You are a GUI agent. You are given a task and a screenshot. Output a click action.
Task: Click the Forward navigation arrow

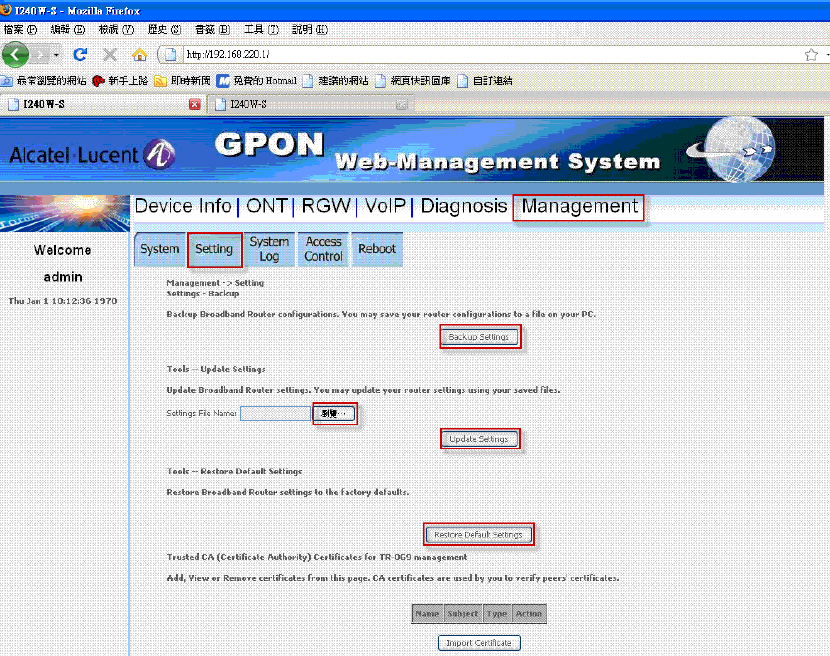tap(40, 54)
